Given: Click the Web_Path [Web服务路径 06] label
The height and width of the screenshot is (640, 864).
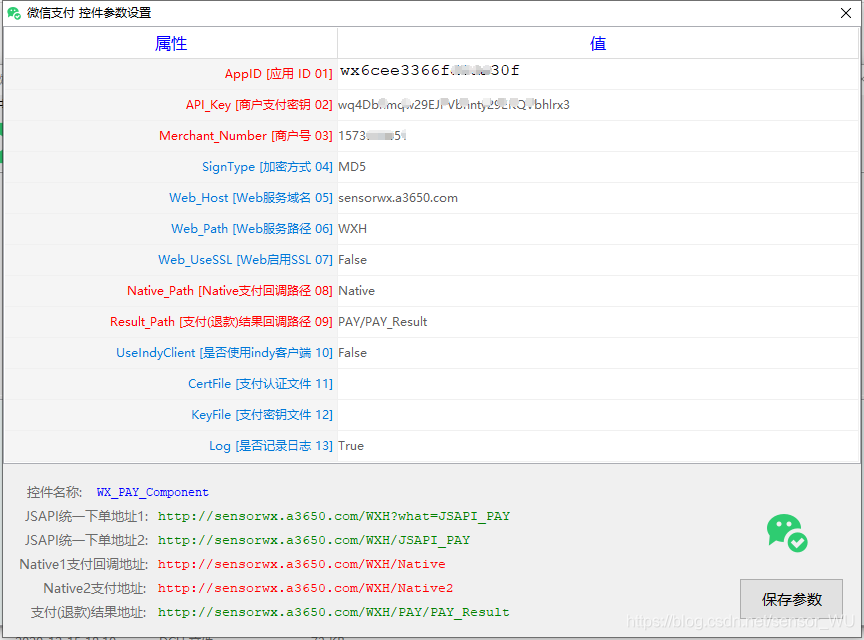Looking at the screenshot, I should coord(252,229).
